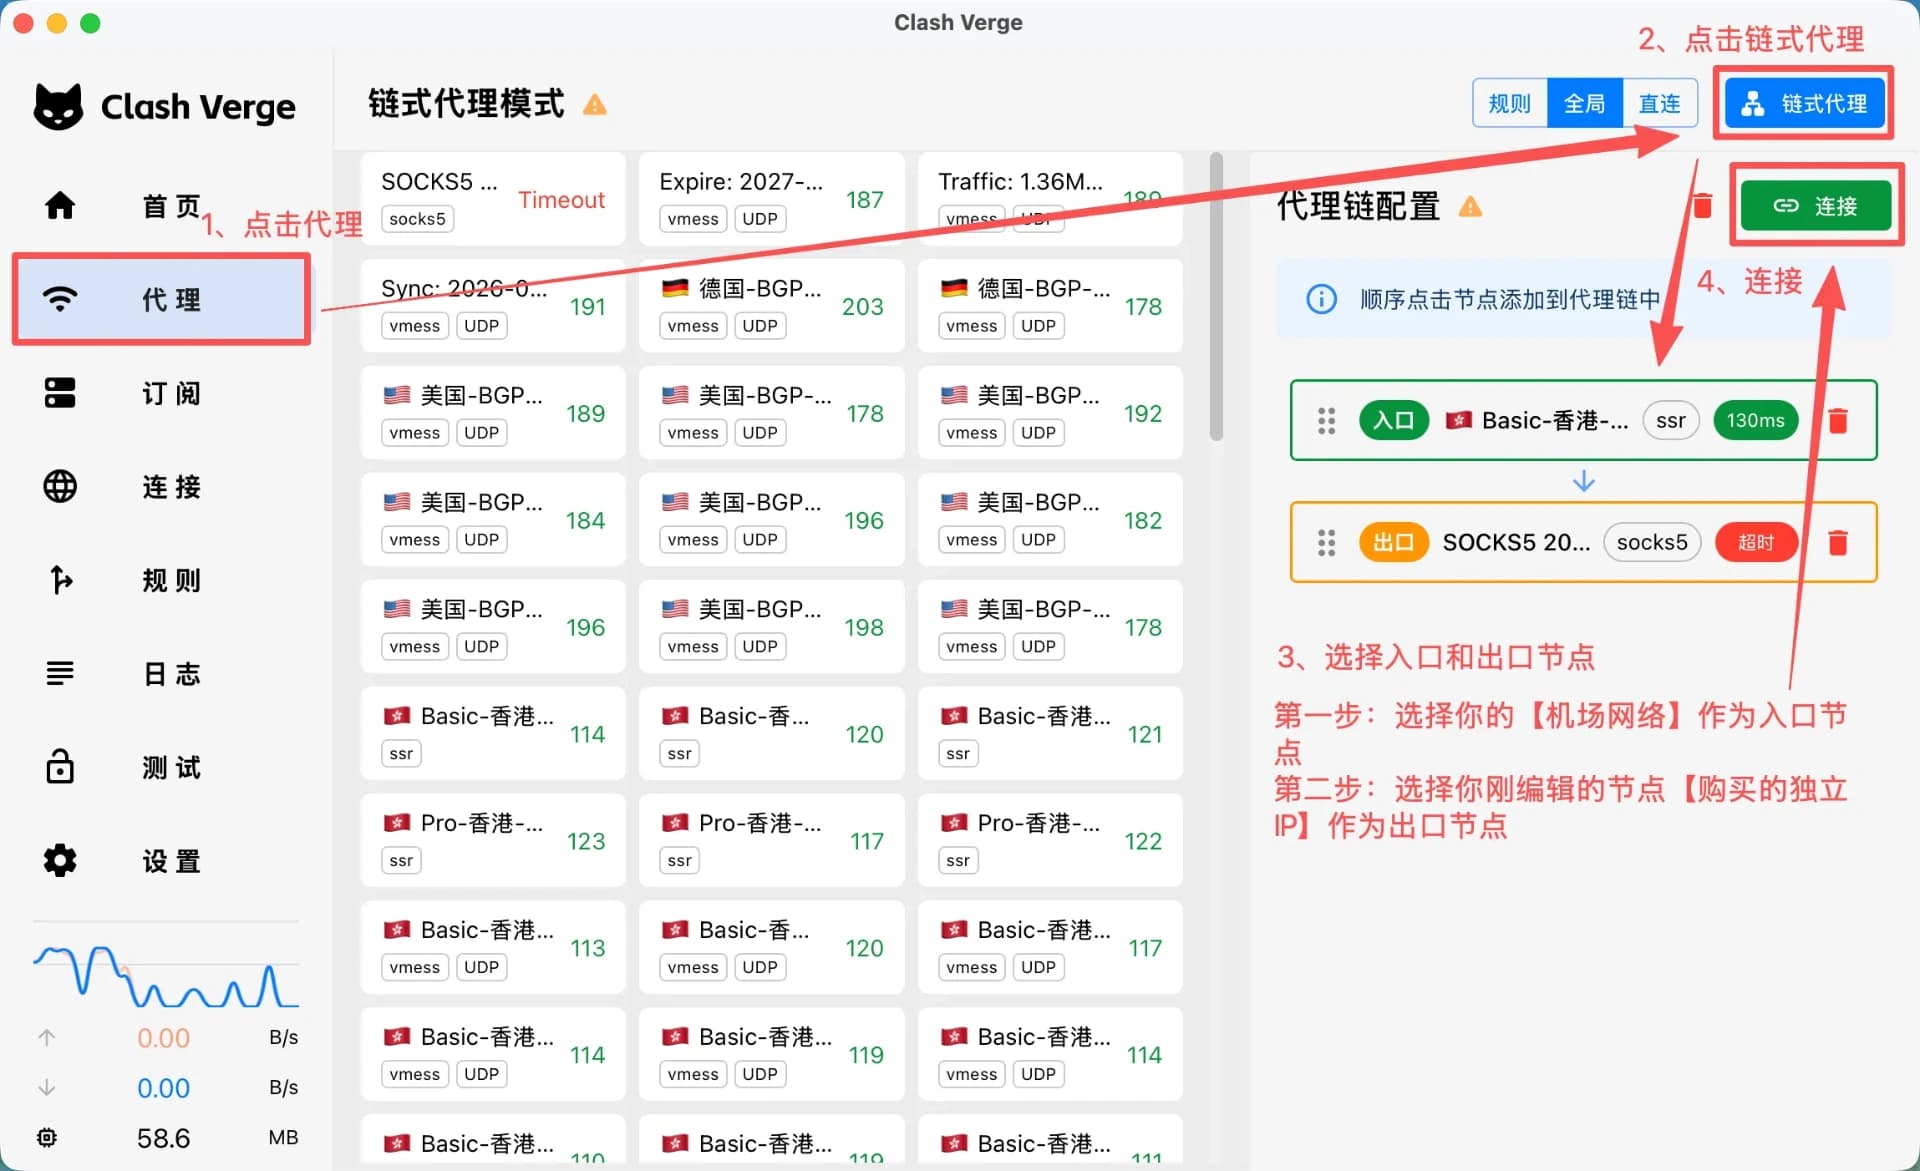Toggle the 链式代理 chain proxy button
The width and height of the screenshot is (1920, 1171).
pos(1804,103)
